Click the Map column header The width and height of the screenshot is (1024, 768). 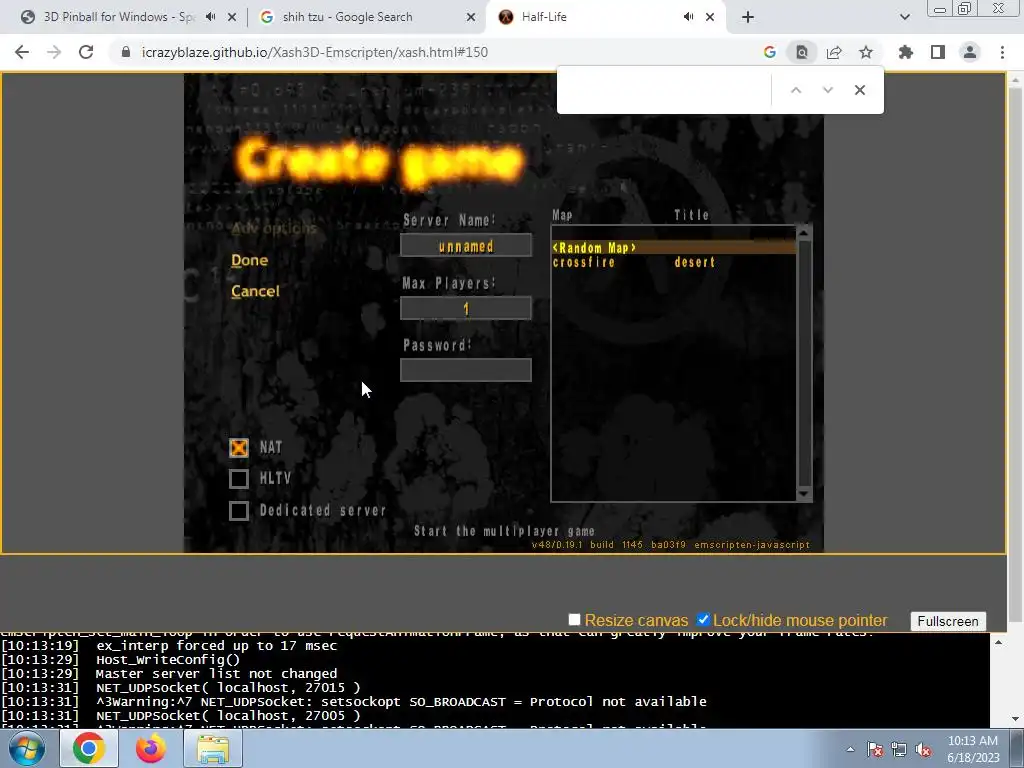[562, 215]
